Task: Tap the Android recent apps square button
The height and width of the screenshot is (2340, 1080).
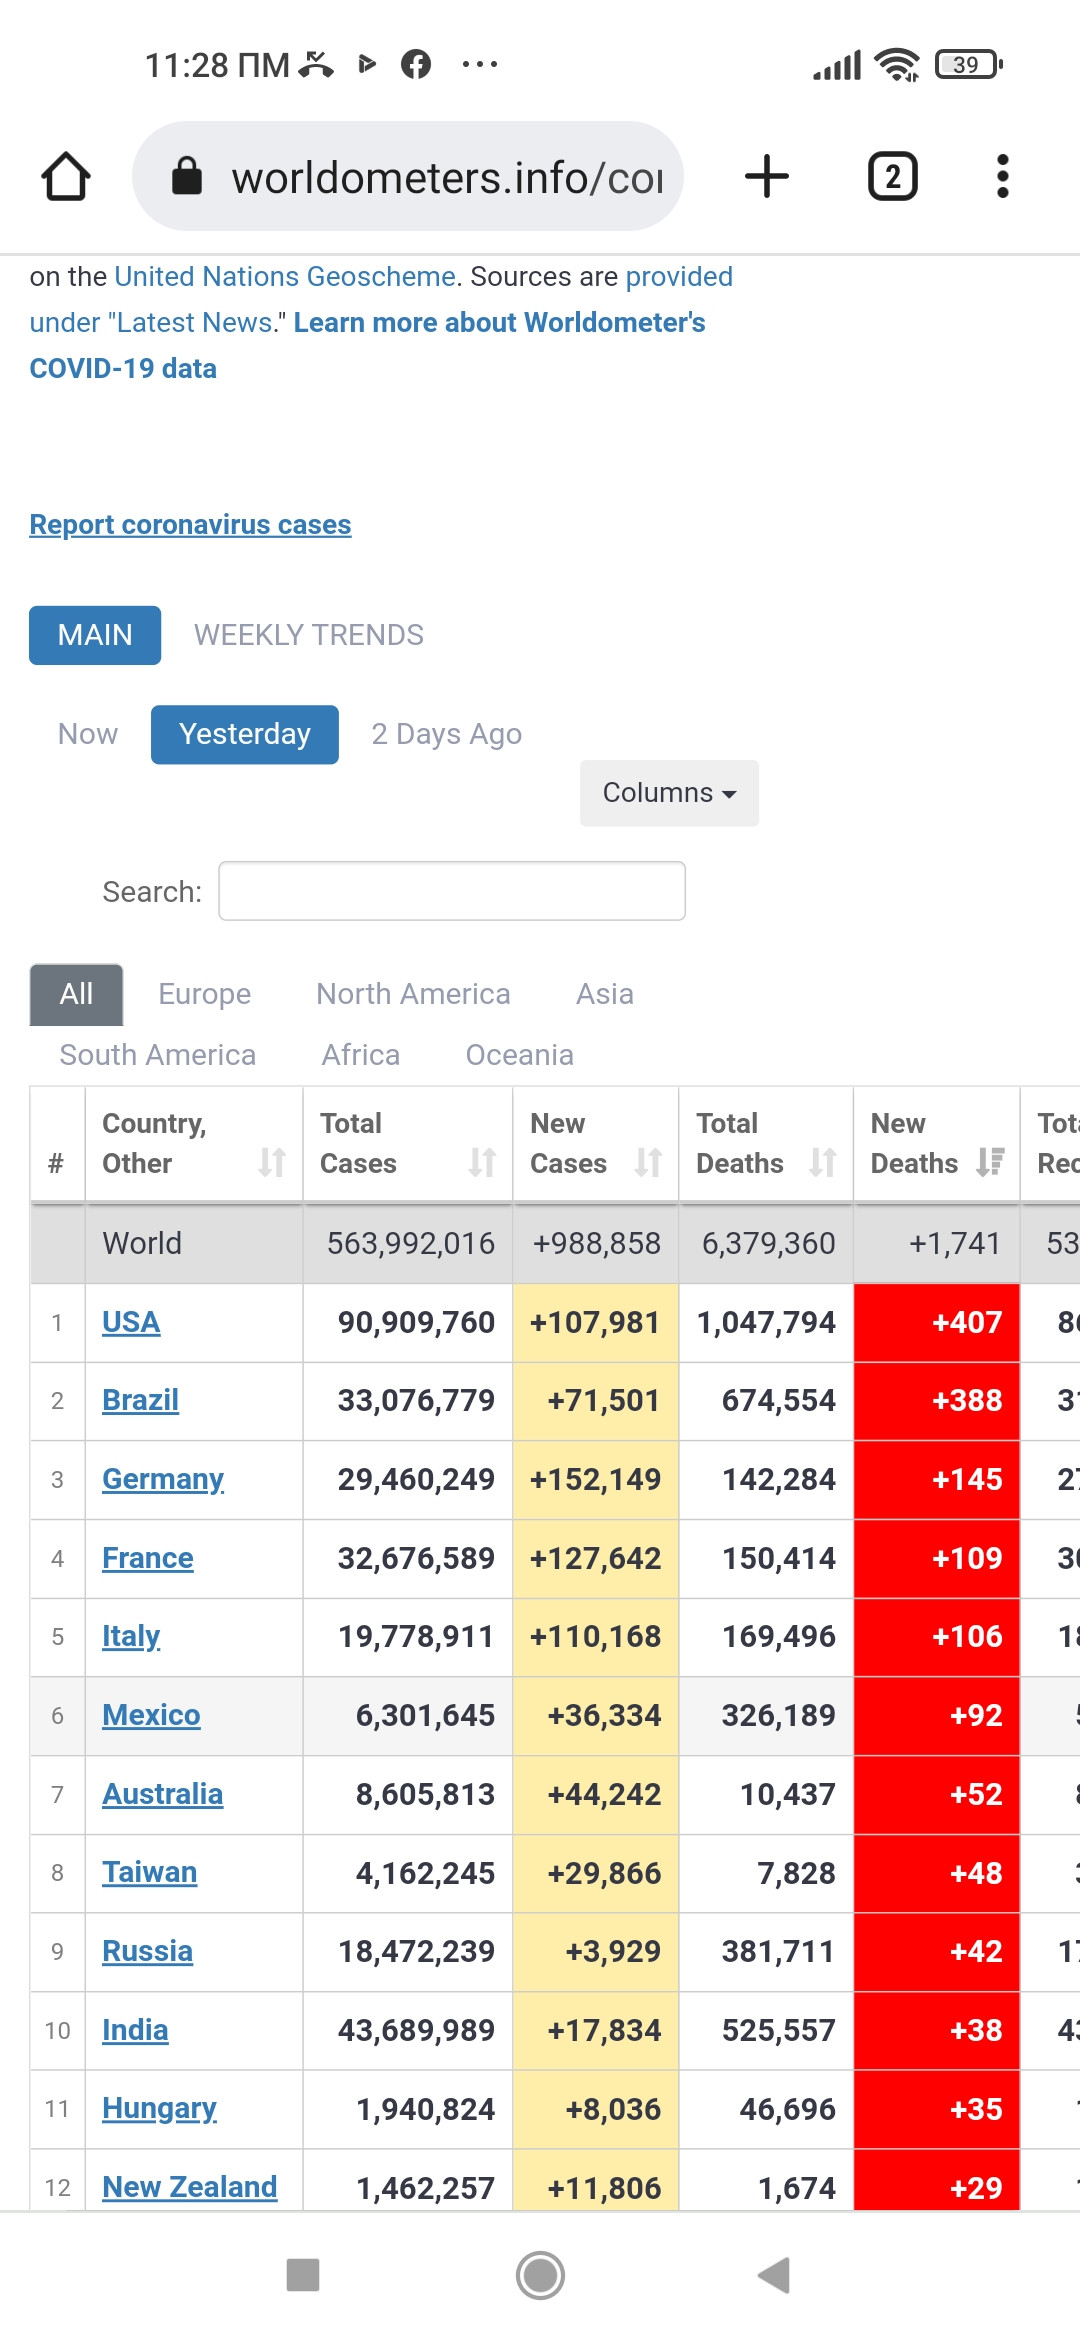Action: 303,2275
